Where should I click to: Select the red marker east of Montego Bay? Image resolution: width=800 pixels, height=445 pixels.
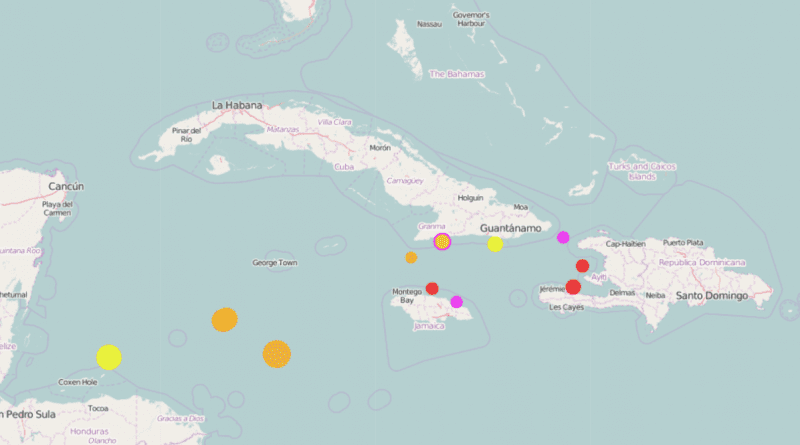point(432,289)
